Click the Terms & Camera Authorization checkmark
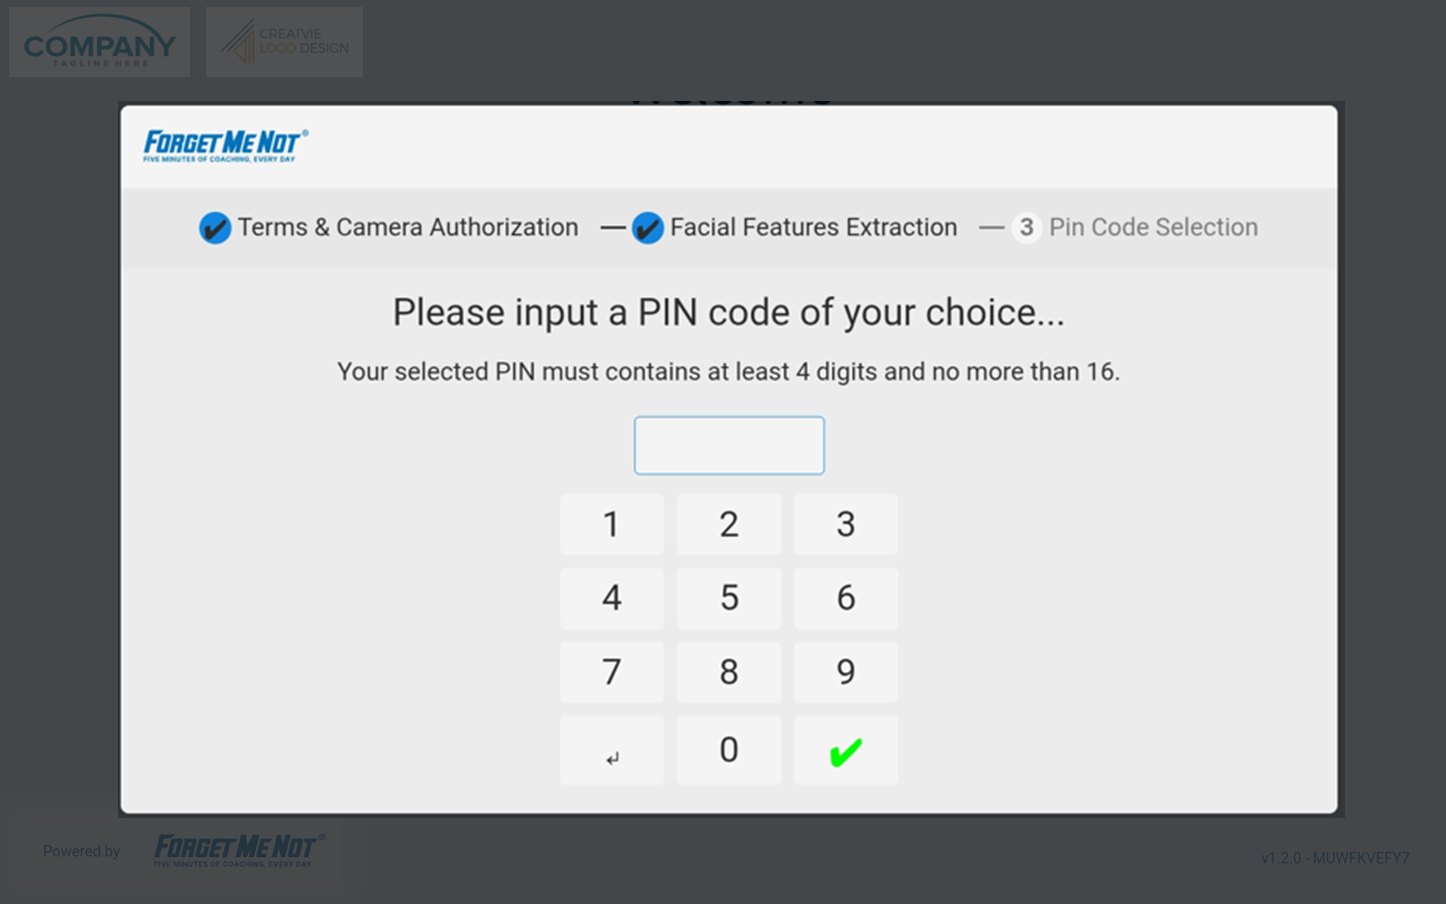This screenshot has height=904, width=1446. click(x=215, y=228)
